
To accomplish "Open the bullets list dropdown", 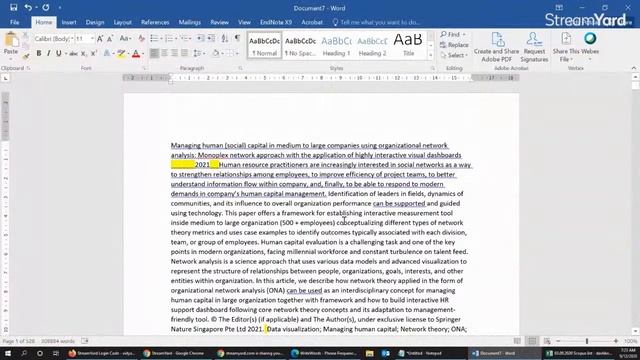I will point(162,39).
